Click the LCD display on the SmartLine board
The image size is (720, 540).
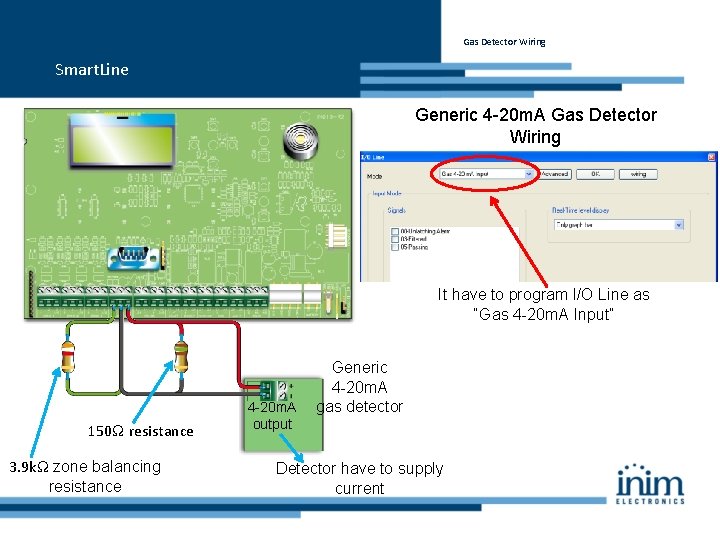pos(122,140)
